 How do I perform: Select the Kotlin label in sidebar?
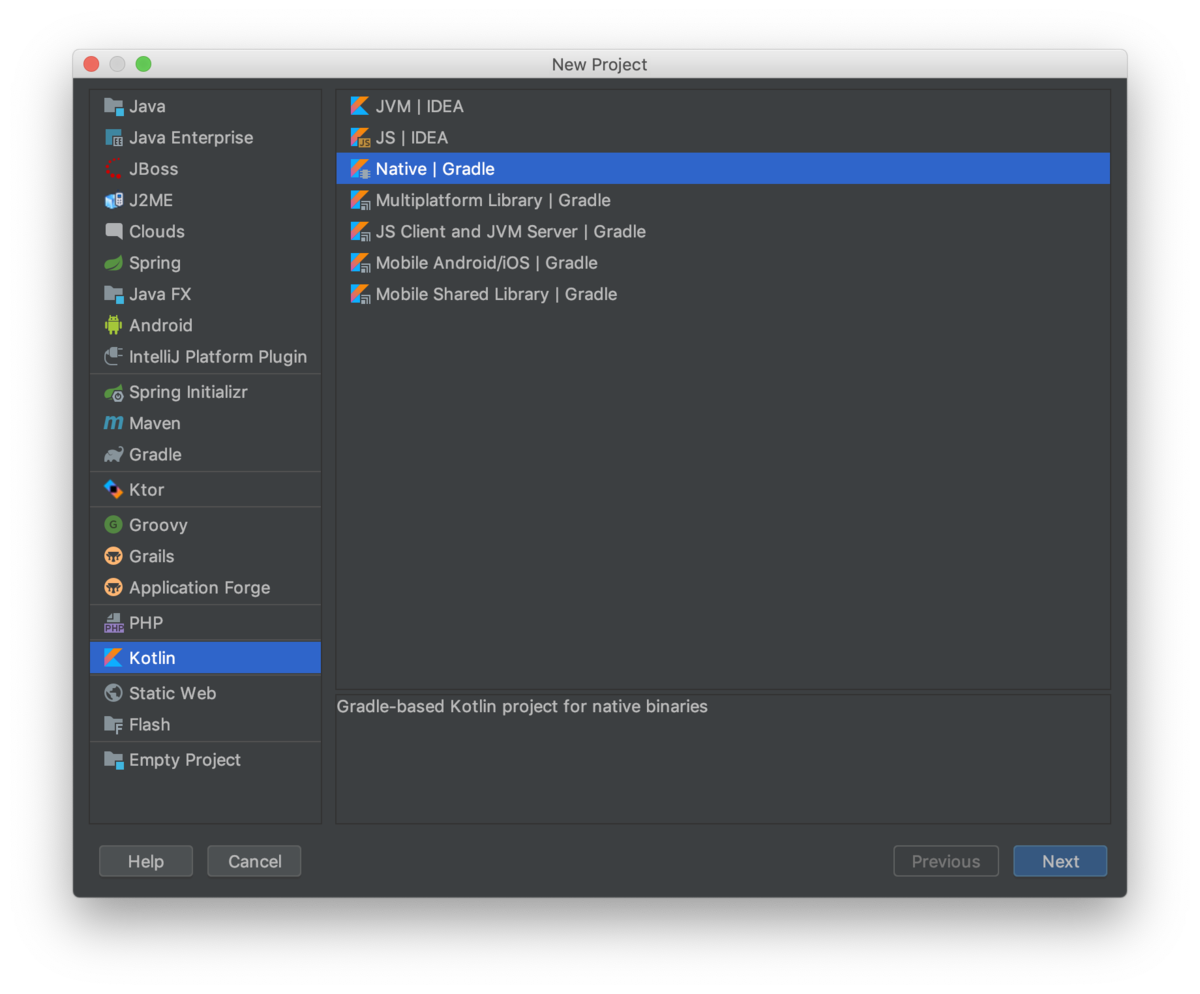(152, 658)
